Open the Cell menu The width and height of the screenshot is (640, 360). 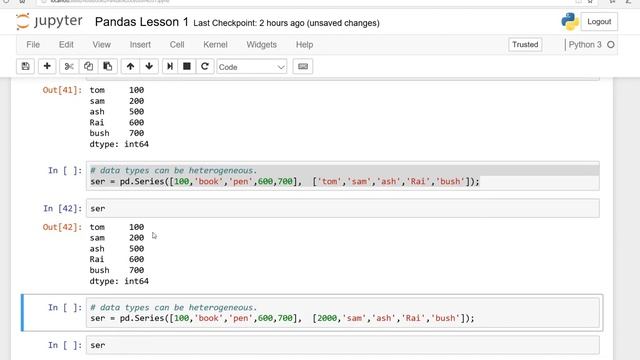click(x=177, y=44)
